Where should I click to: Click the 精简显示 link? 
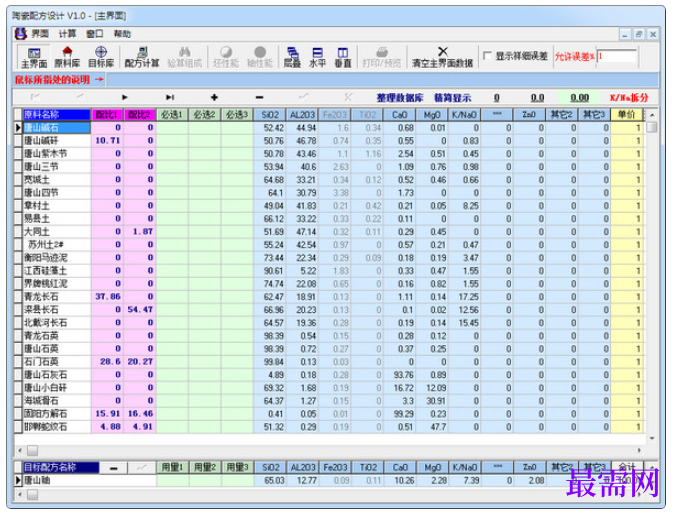453,98
